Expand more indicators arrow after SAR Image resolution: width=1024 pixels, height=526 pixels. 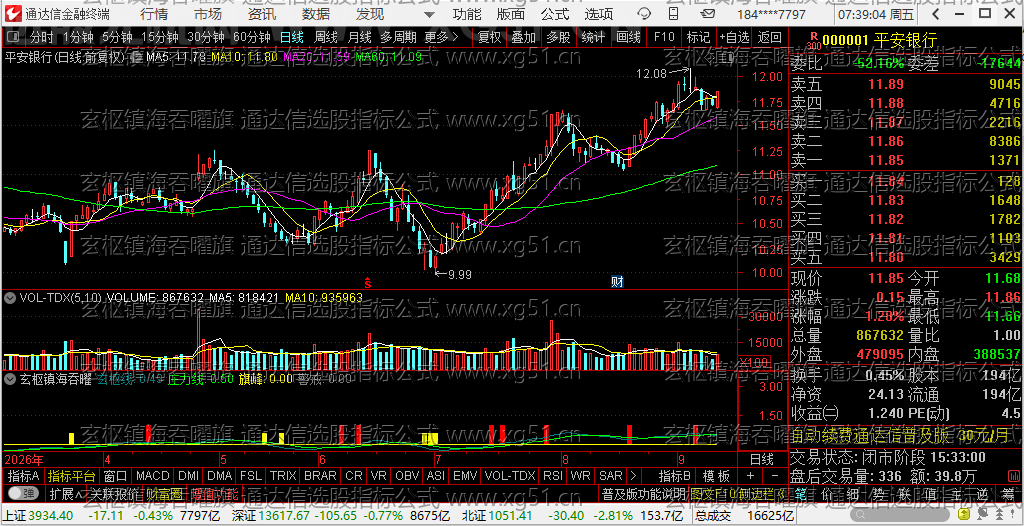point(633,476)
